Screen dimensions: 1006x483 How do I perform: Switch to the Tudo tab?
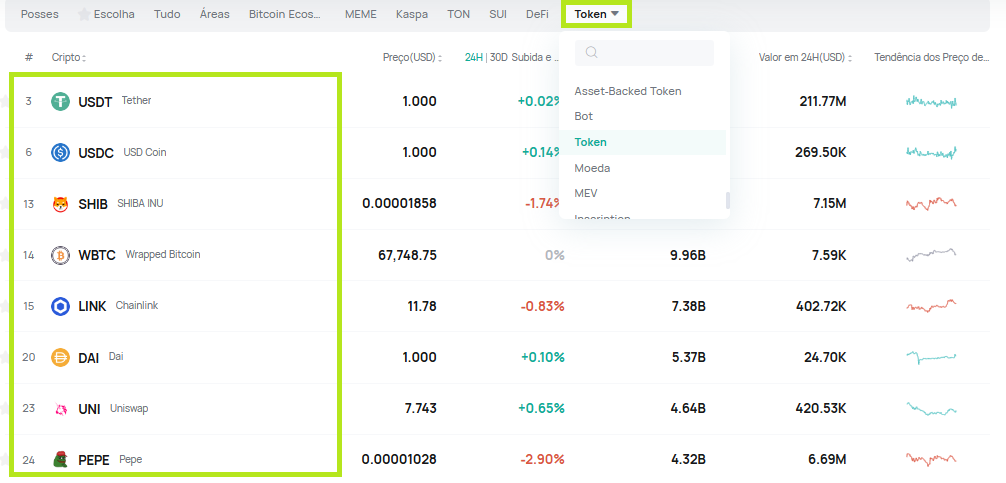[167, 14]
